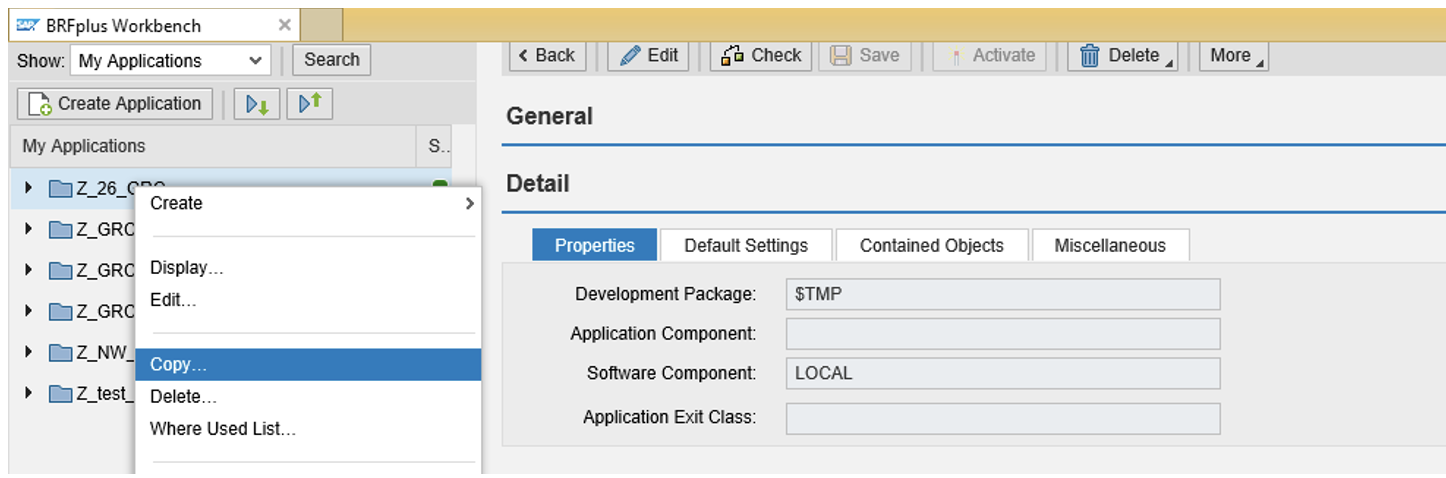Click the Development Package field
This screenshot has width=1446, height=478.
pos(1003,294)
